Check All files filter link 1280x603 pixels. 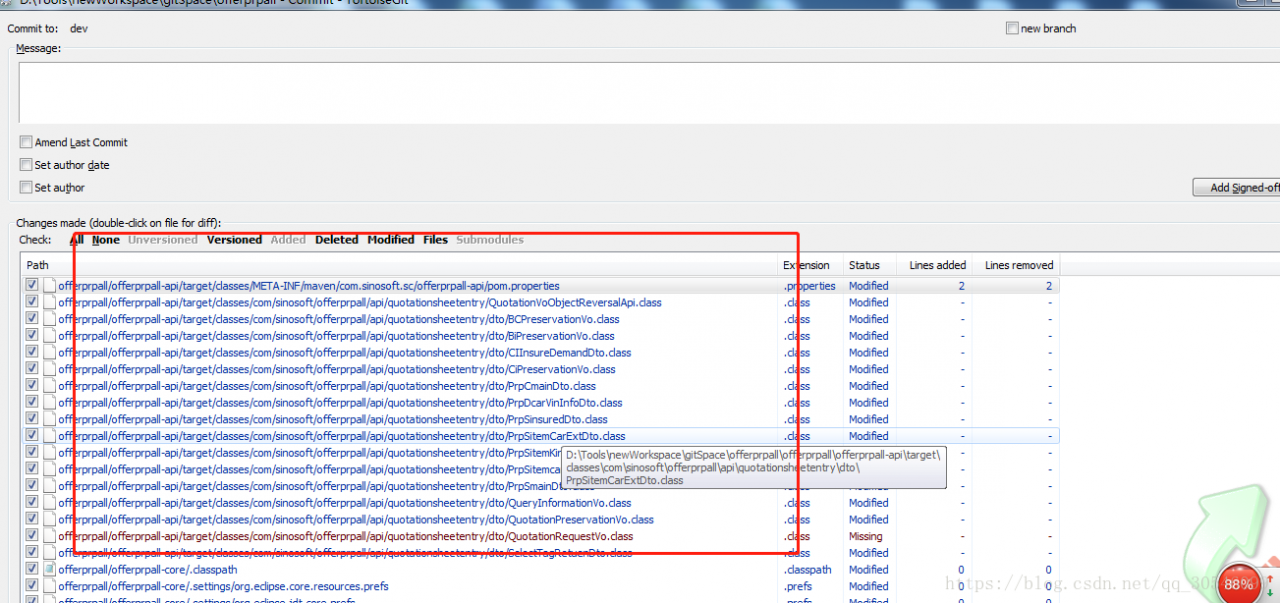77,240
